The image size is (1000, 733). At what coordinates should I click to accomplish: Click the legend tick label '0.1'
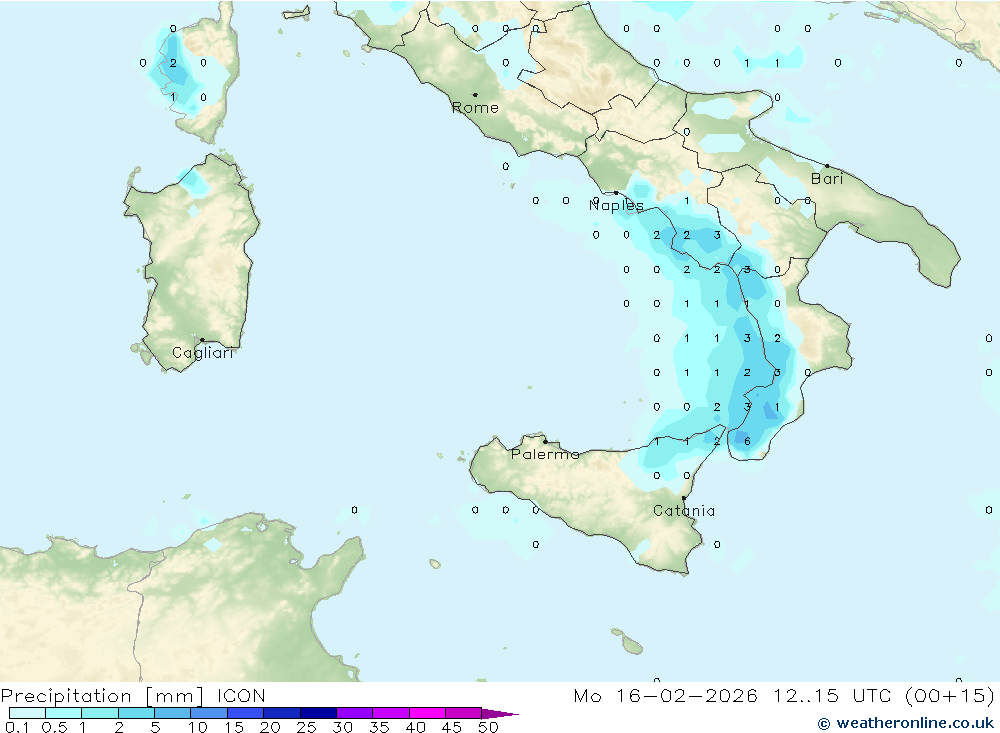(x=17, y=727)
